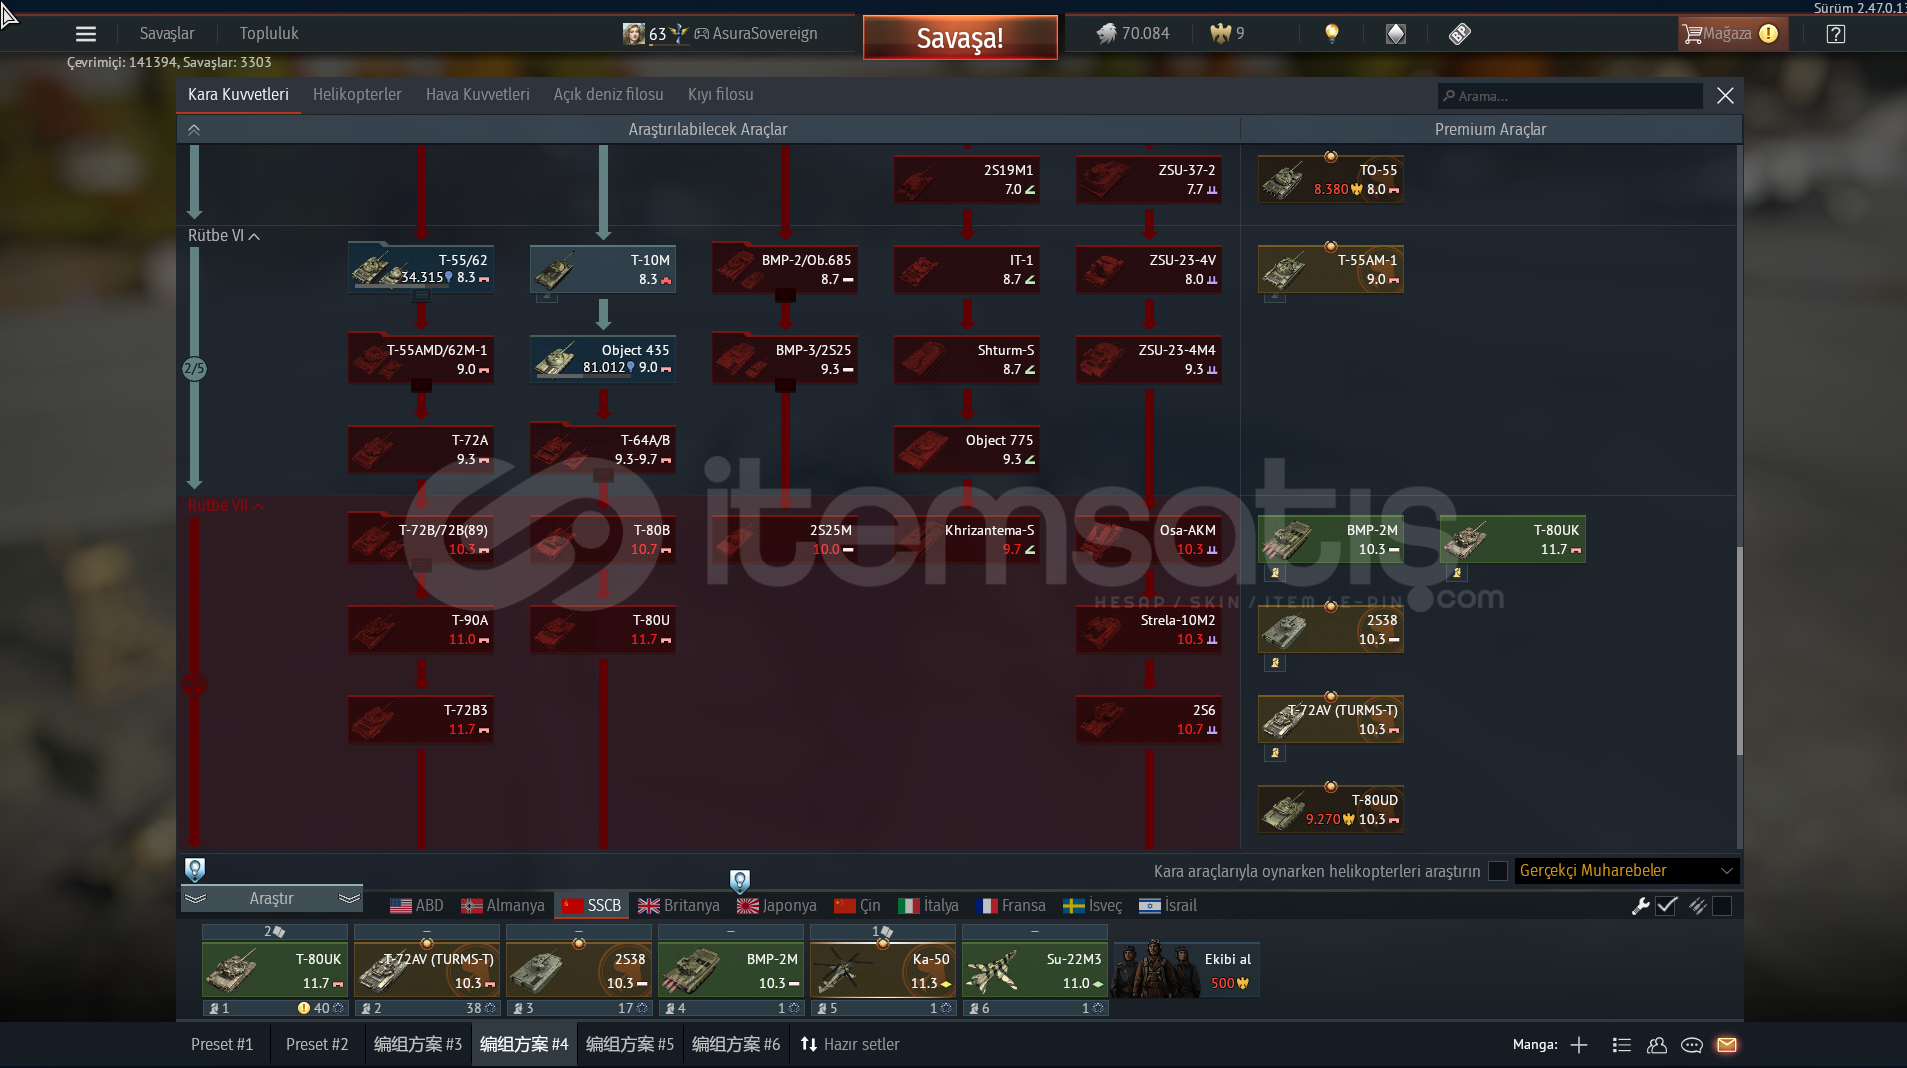Viewport: 1907px width, 1068px height.
Task: Select the Su-22M3 crew slot
Action: pyautogui.click(x=1035, y=970)
